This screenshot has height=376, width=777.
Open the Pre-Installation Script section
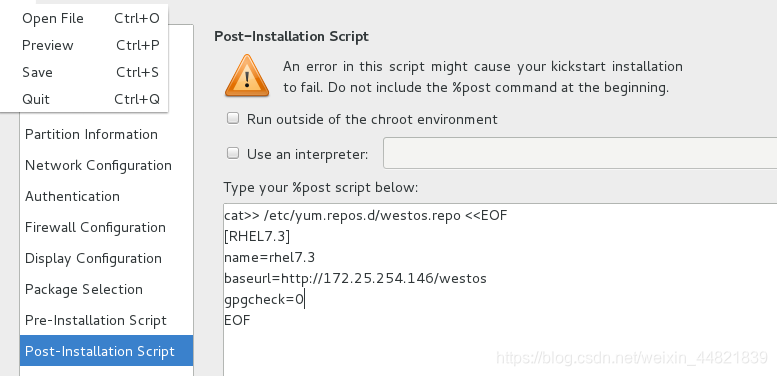[x=106, y=321]
